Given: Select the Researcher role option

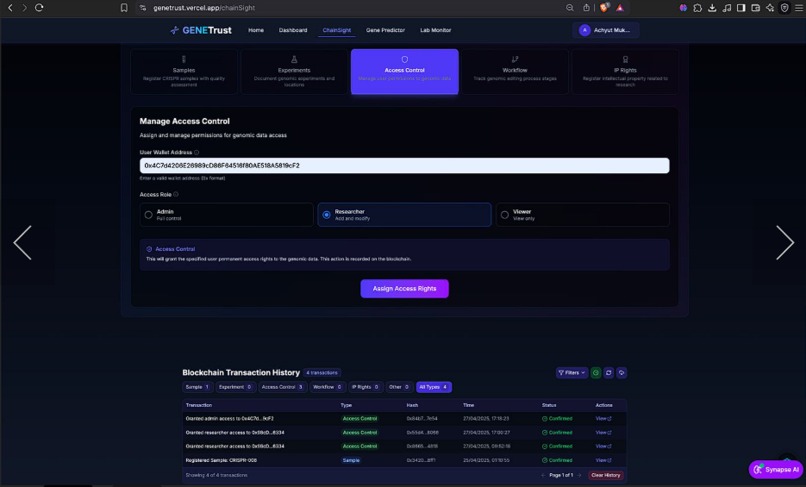Looking at the screenshot, I should coord(405,215).
